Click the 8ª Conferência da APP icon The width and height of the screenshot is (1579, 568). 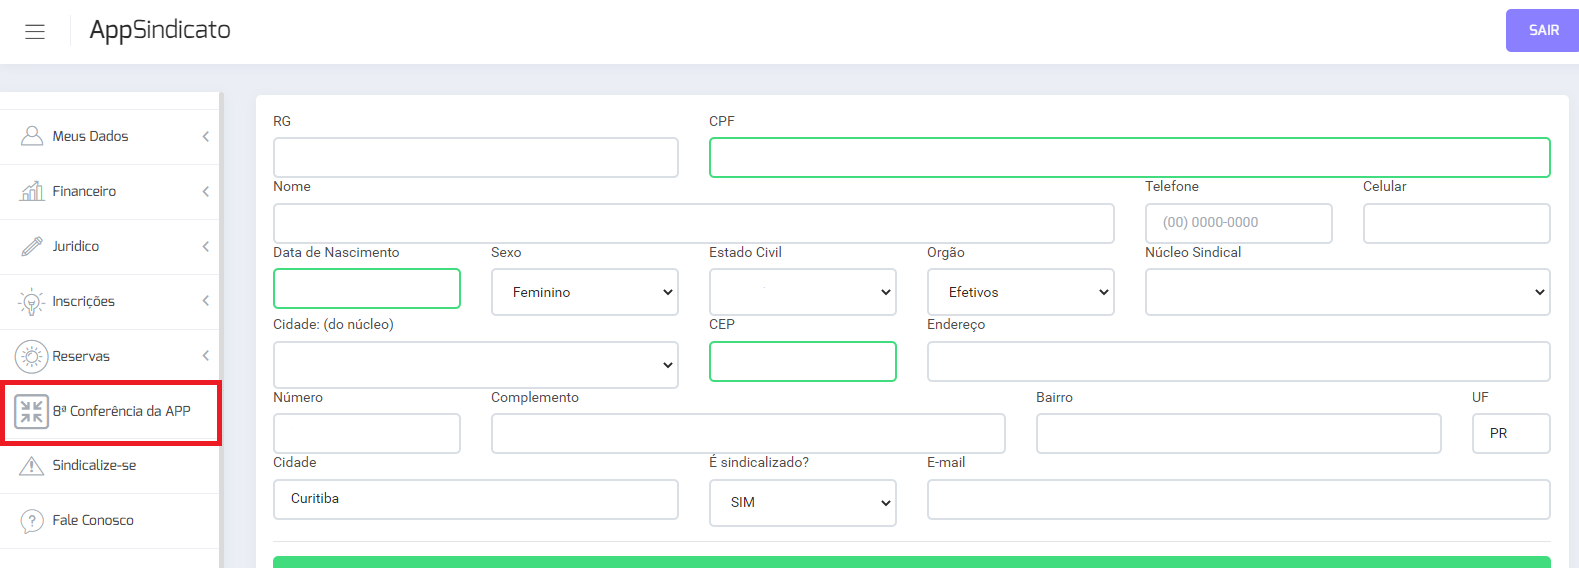(32, 411)
